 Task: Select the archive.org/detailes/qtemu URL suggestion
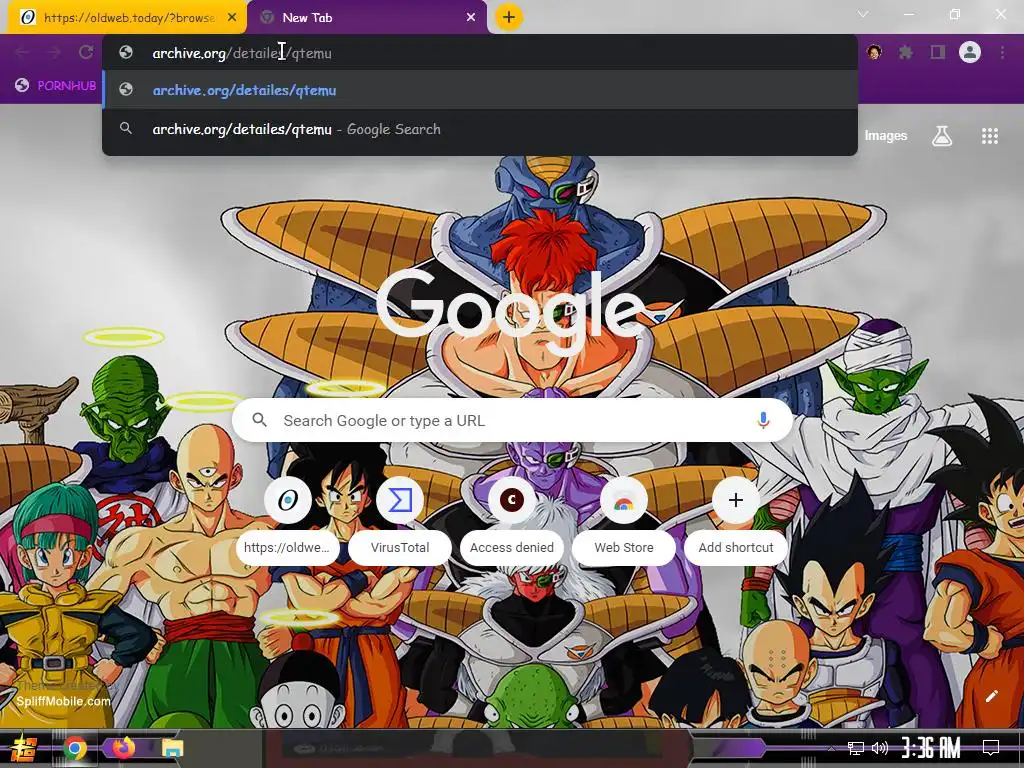(480, 90)
